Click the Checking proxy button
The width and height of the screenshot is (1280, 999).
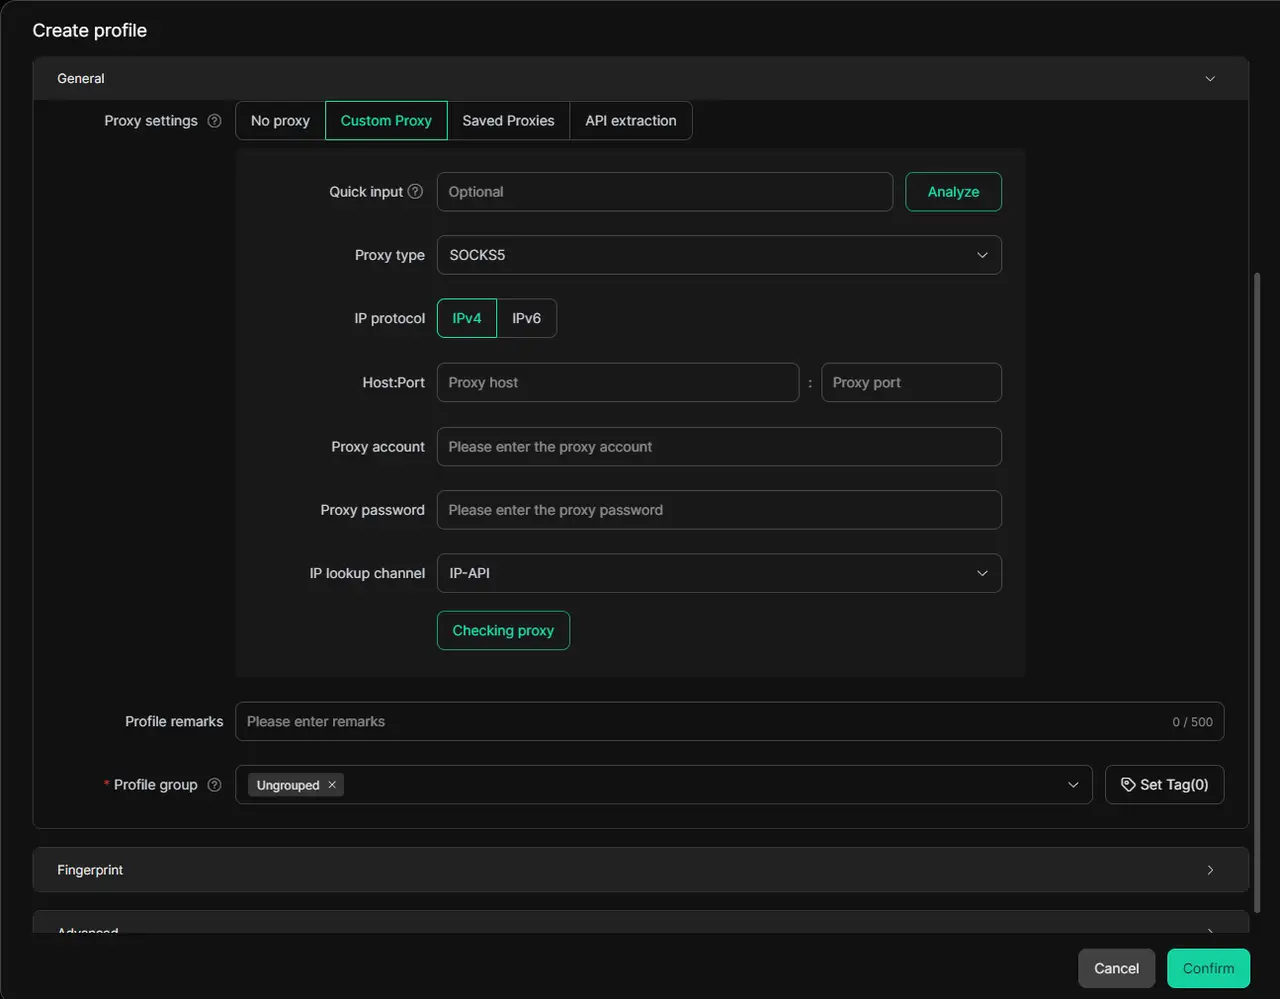point(503,631)
